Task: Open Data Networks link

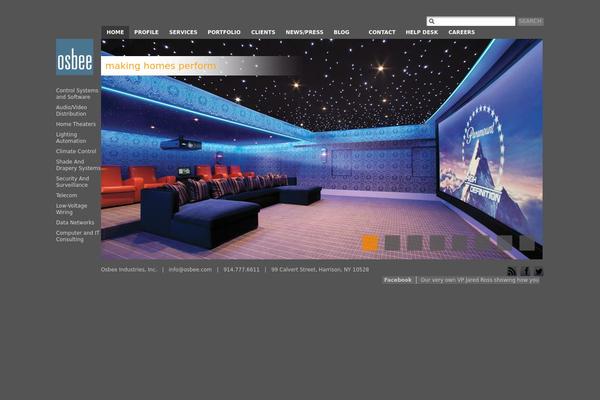Action: coord(75,222)
